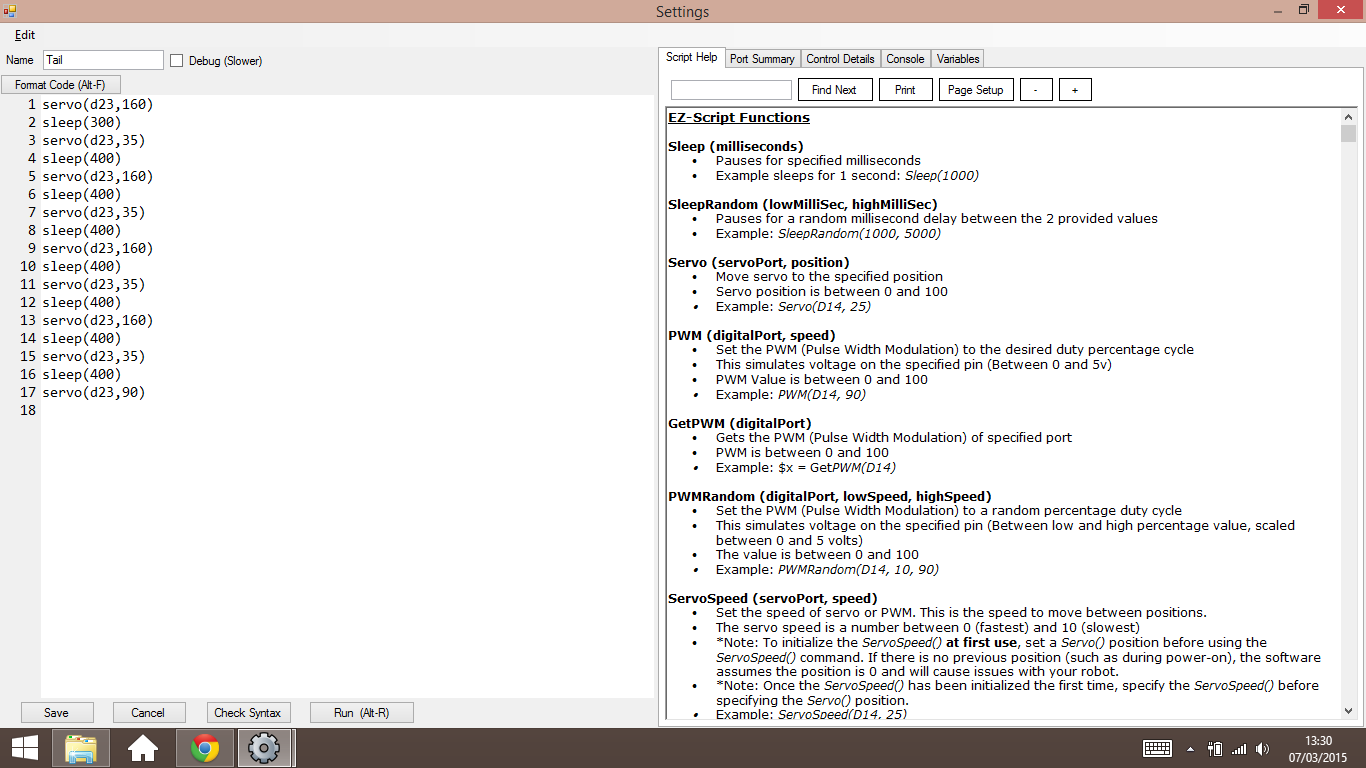1366x768 pixels.
Task: Open the Edit menu
Action: click(x=23, y=35)
